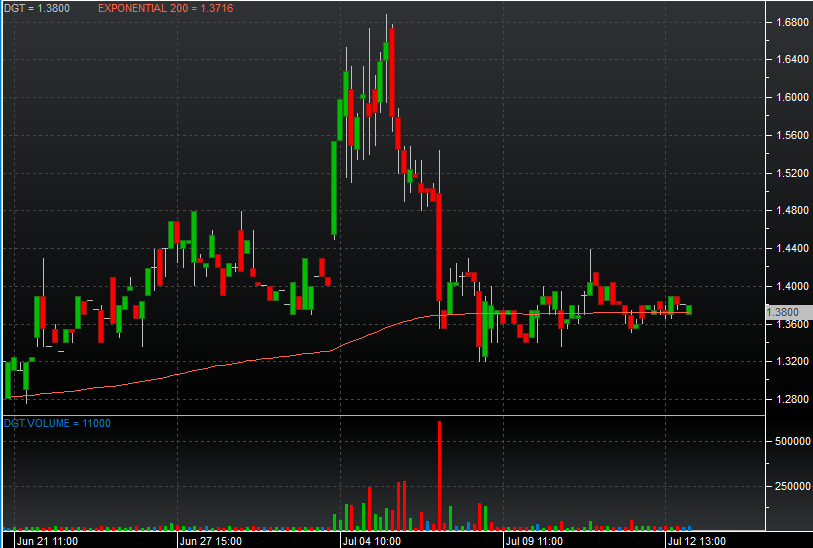Click the Jun 27 15:00 time label

point(210,540)
